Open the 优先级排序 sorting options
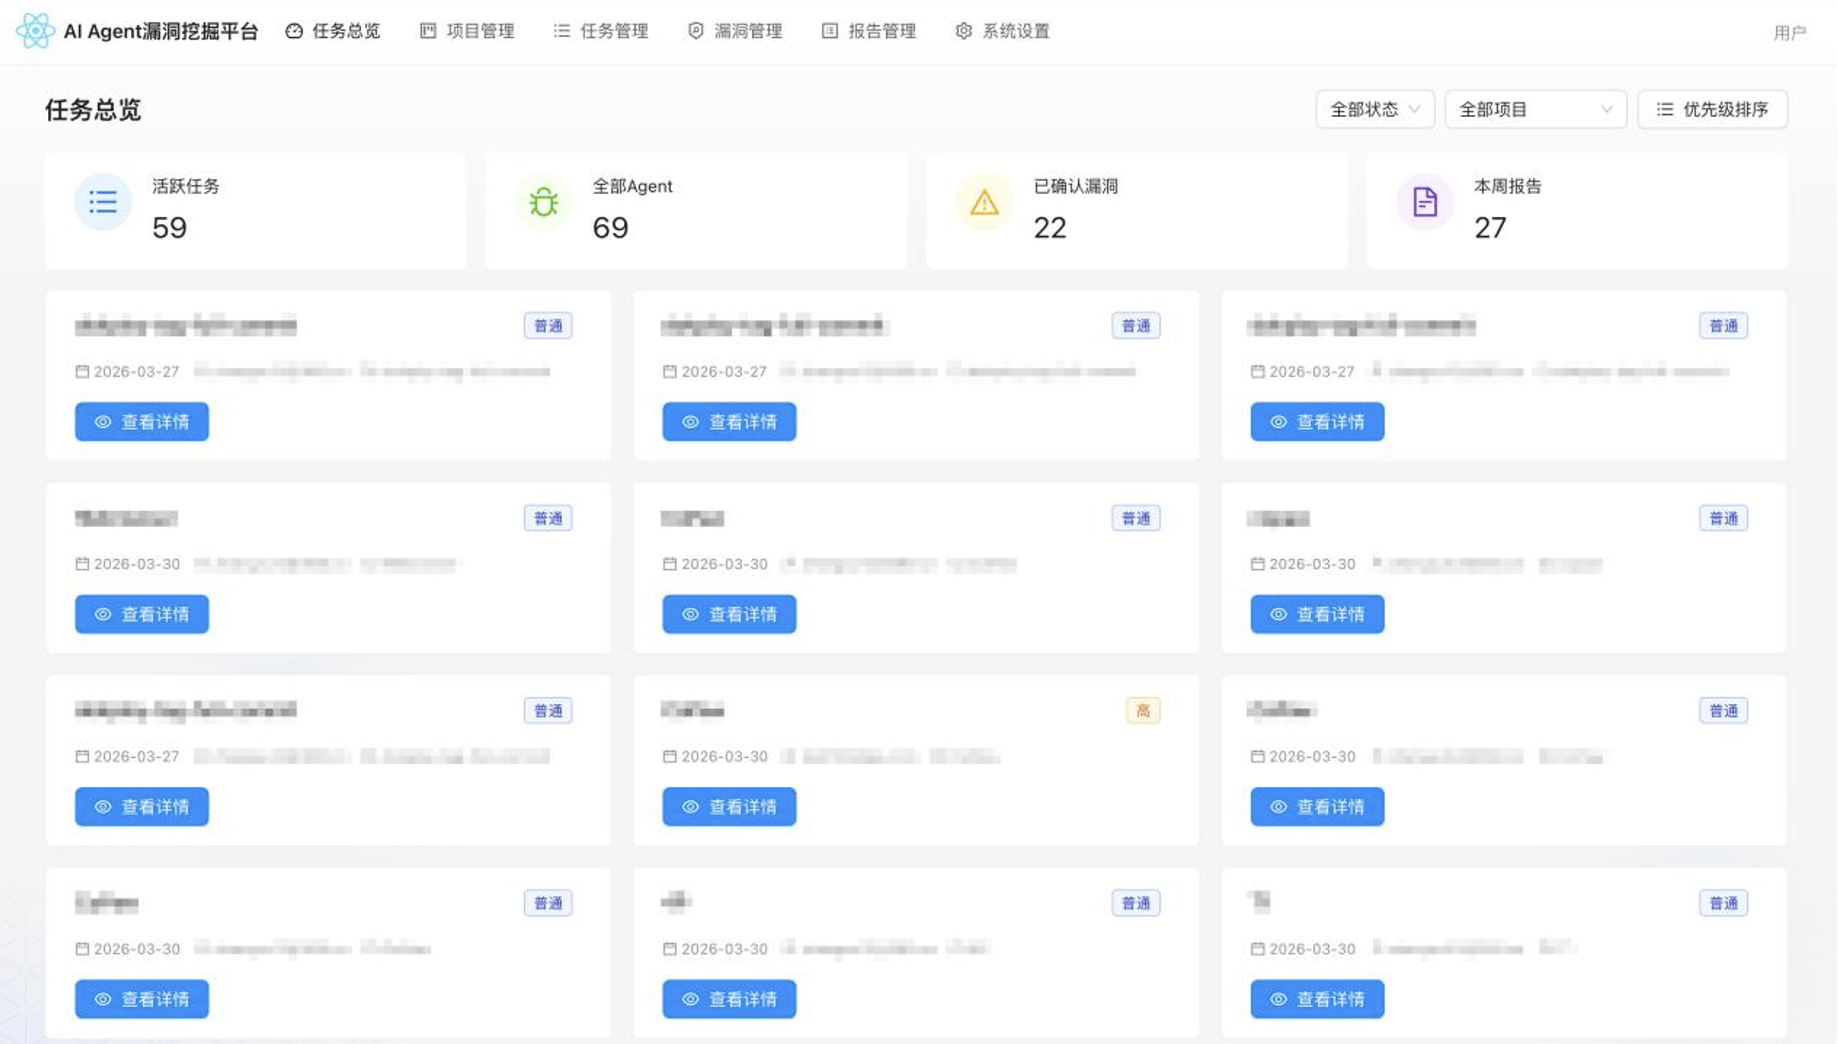Viewport: 1838px width, 1044px height. click(1712, 110)
